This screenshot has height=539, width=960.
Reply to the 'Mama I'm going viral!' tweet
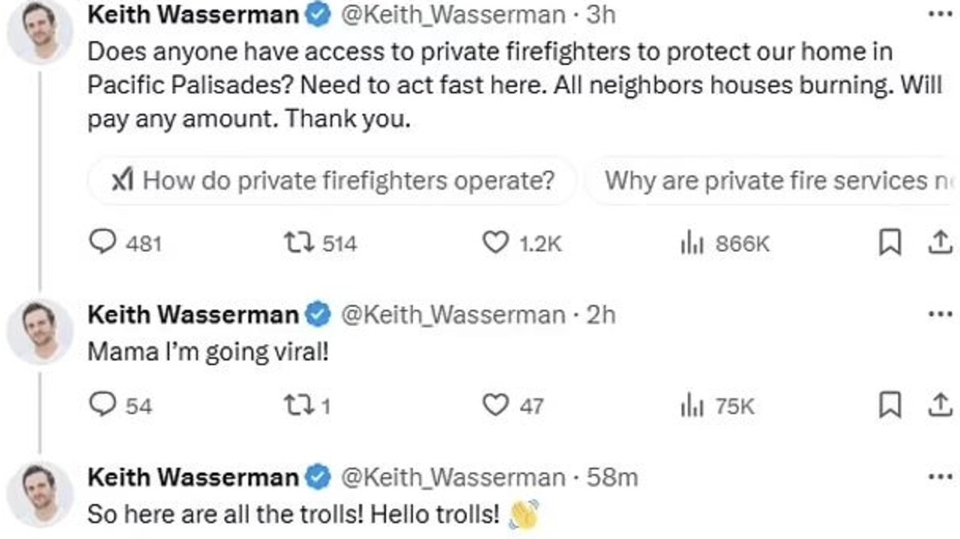(x=104, y=404)
